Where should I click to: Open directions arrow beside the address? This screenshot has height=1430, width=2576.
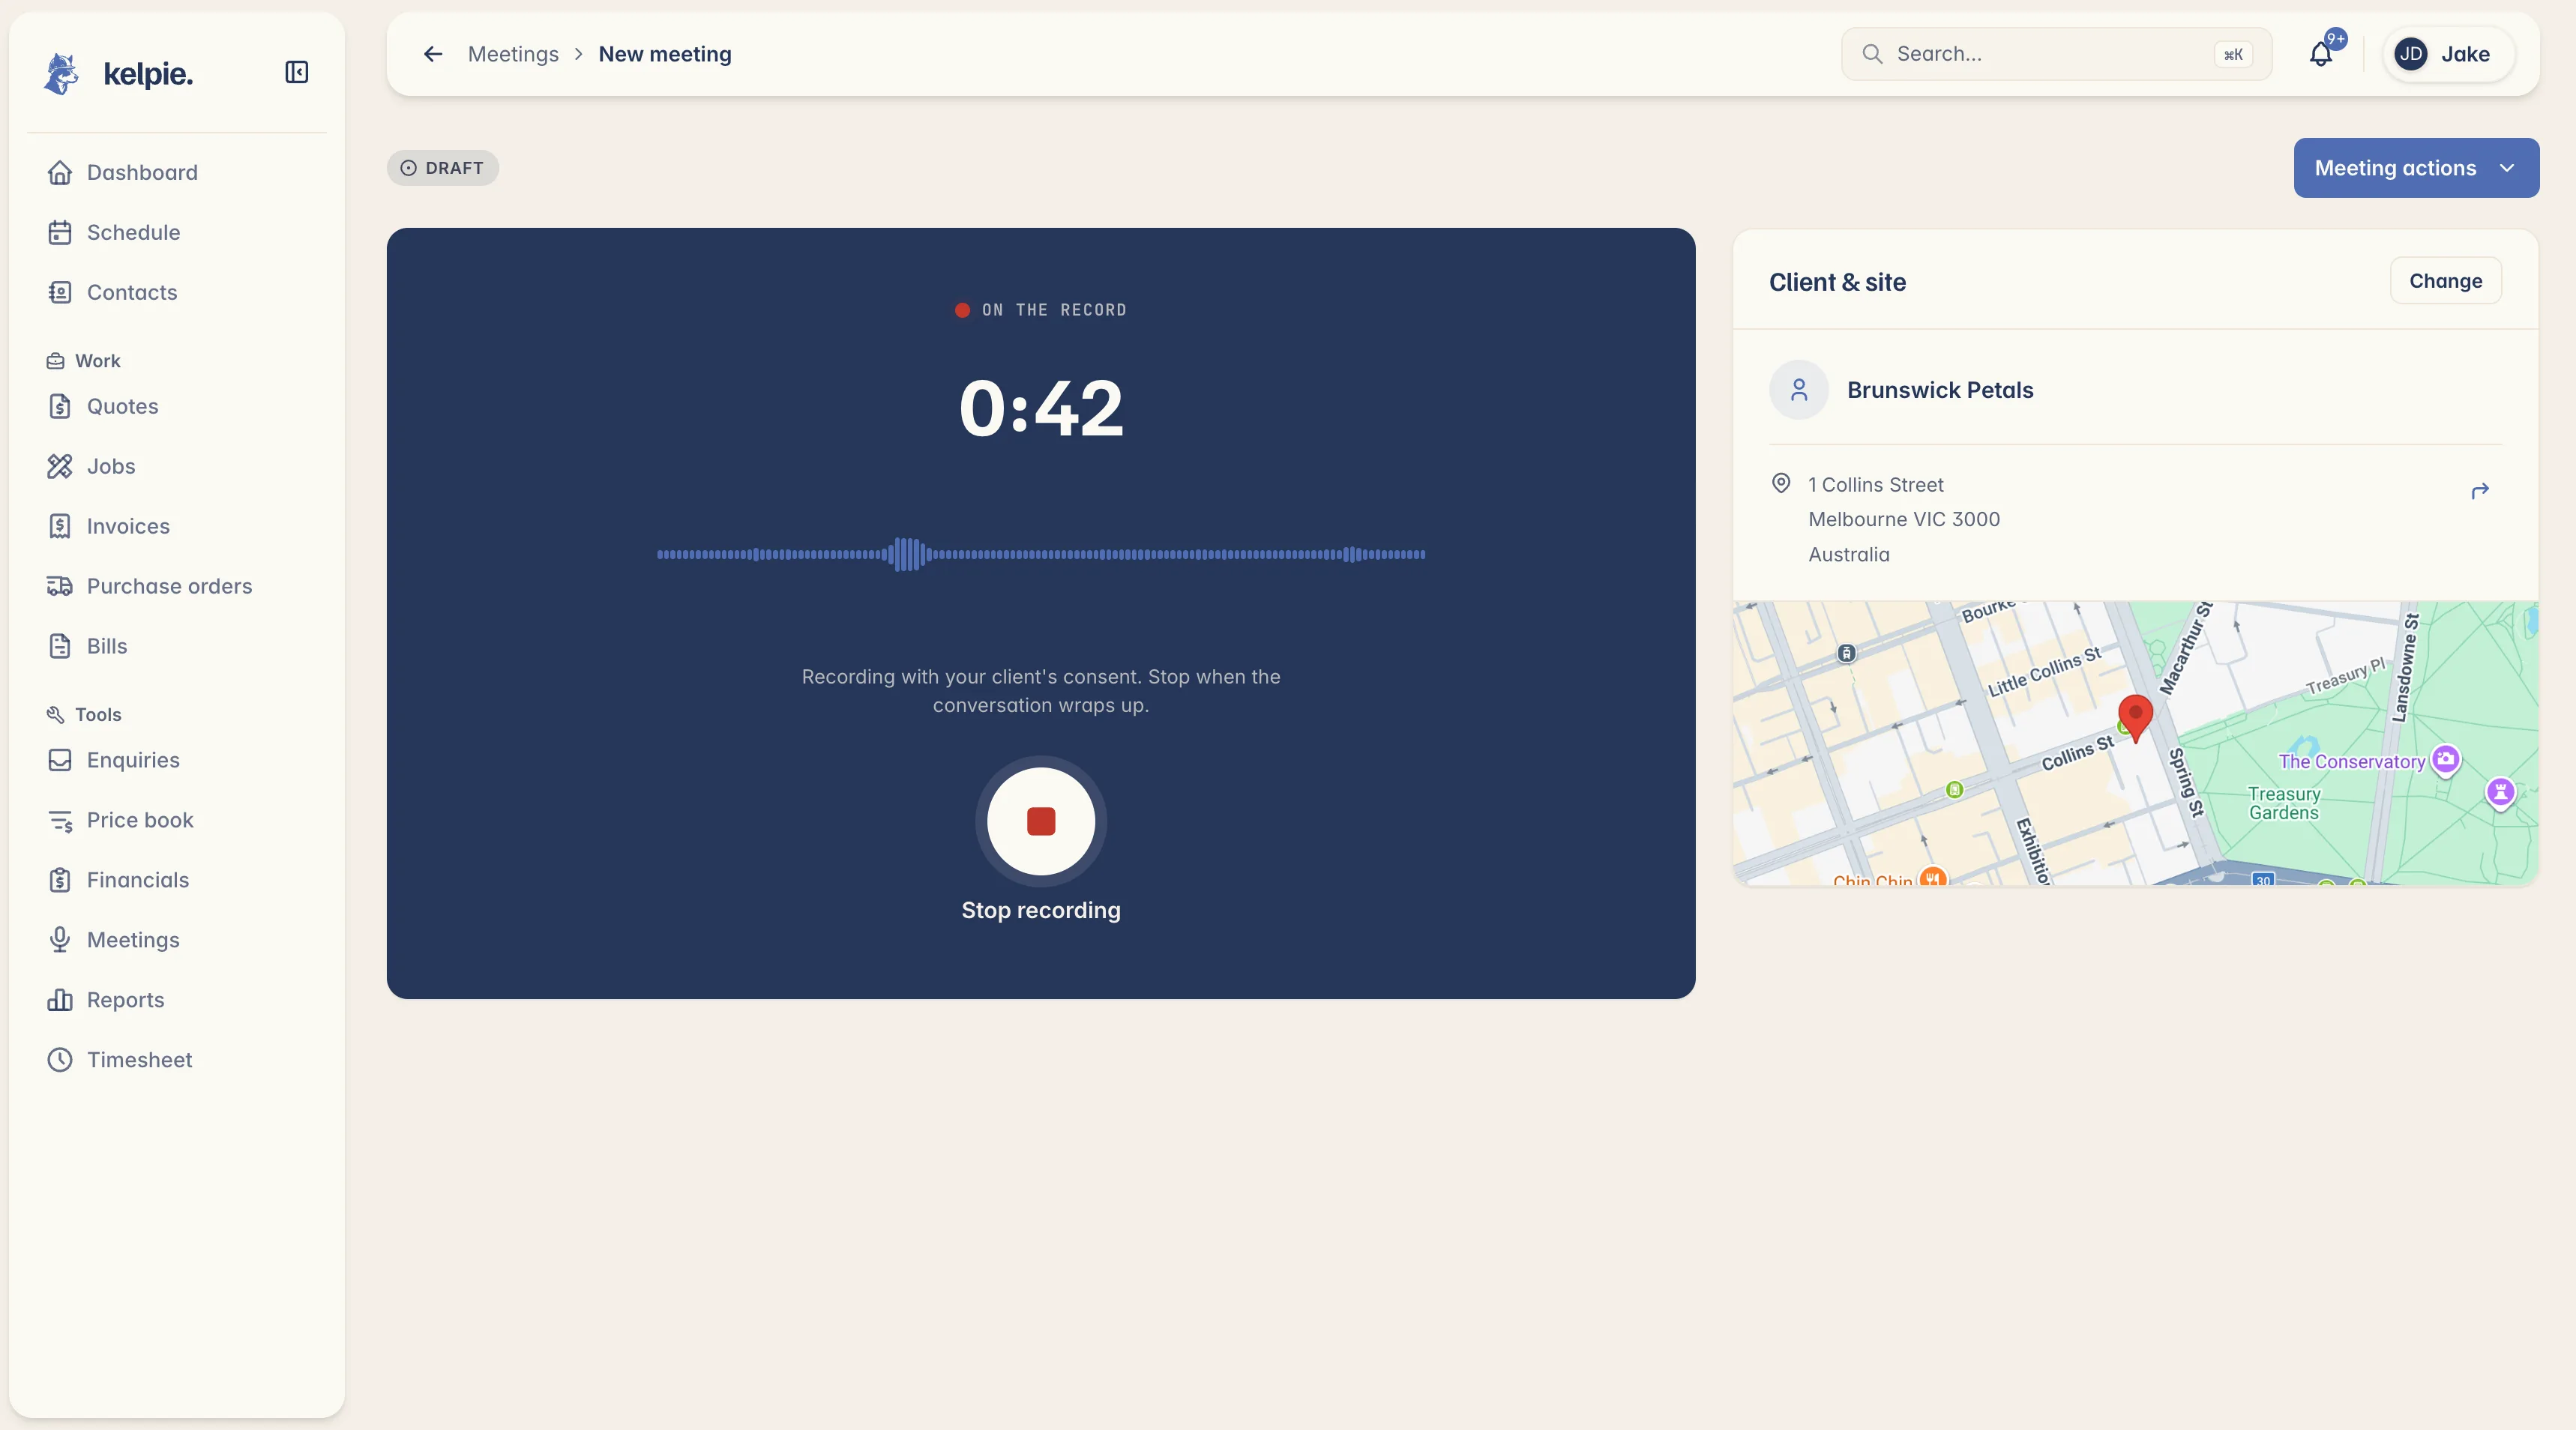pos(2480,490)
